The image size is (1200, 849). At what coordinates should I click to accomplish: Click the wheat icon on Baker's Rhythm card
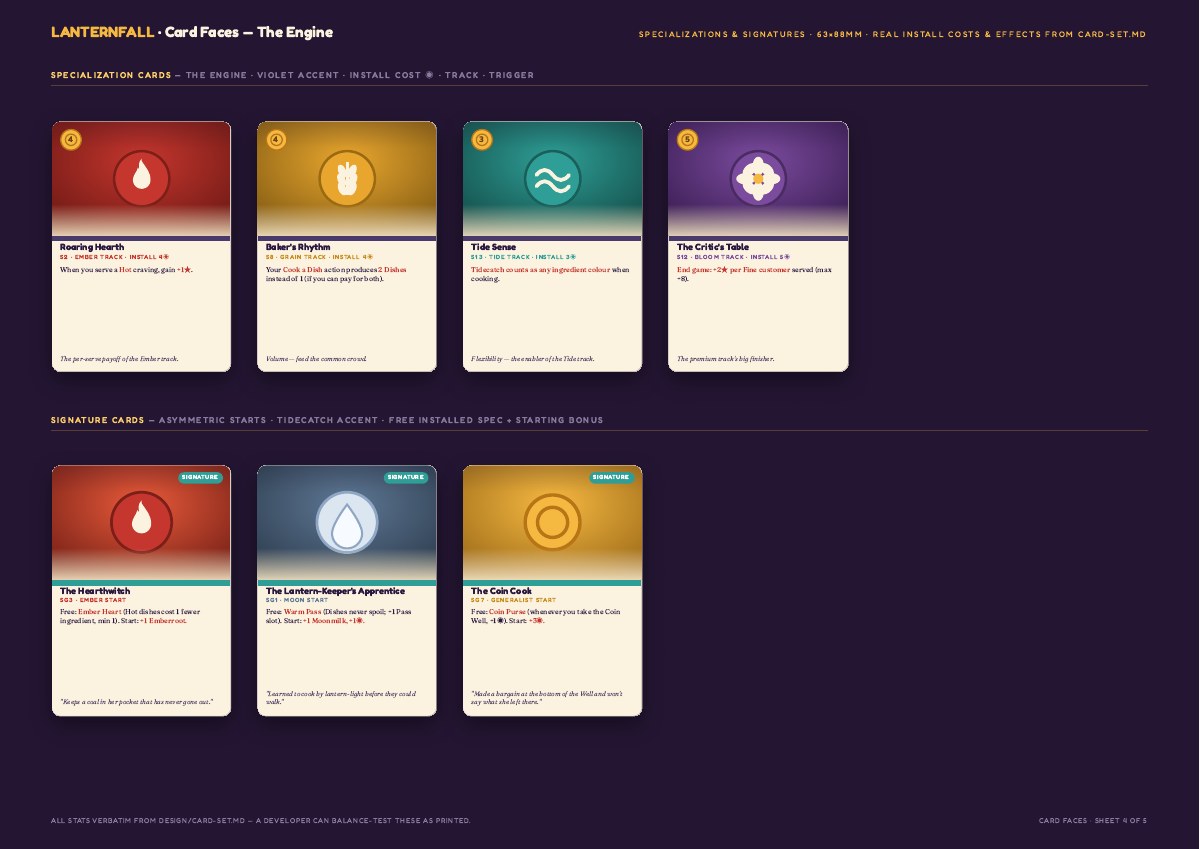(347, 178)
